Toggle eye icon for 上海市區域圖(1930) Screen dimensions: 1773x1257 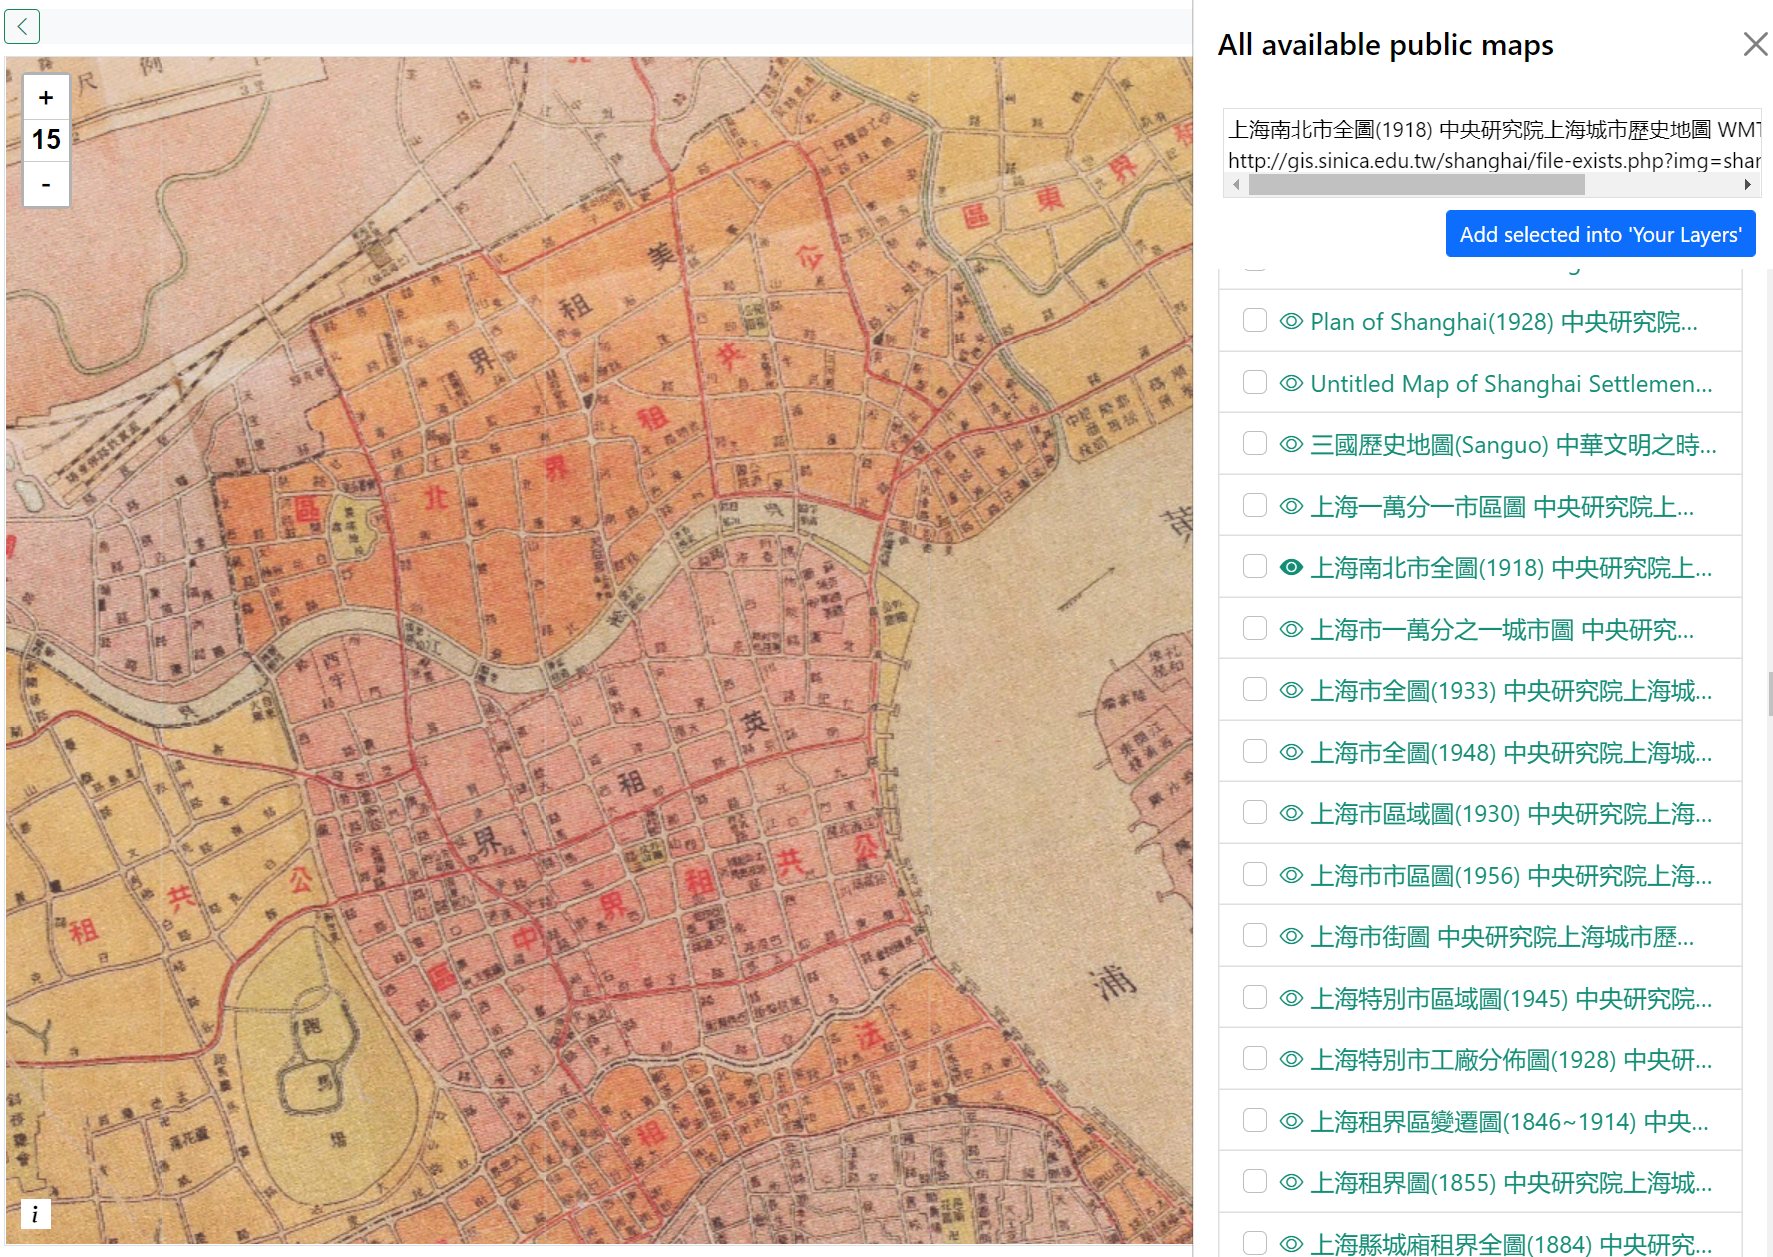[x=1291, y=813]
